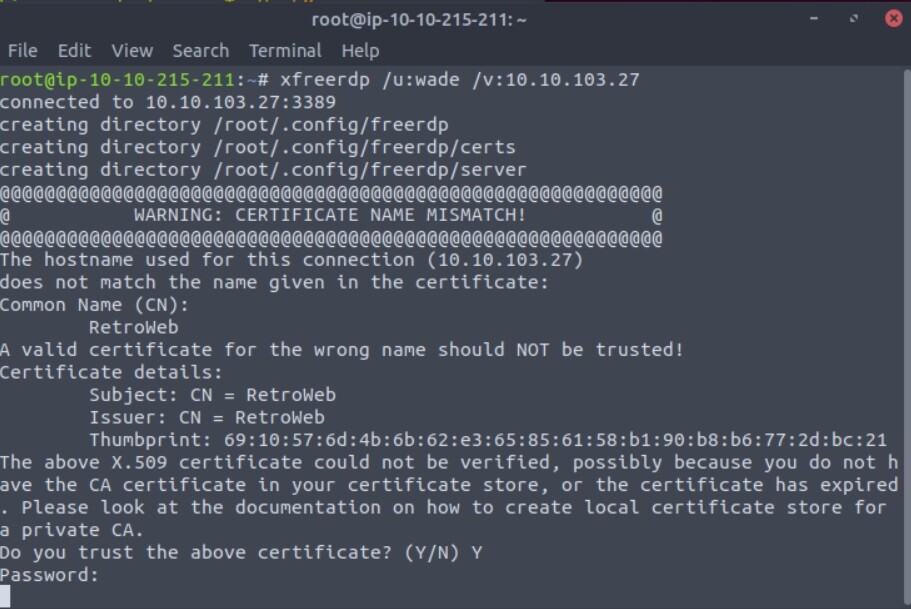Open the Help menu
Screen dimensions: 911x609
click(360, 50)
